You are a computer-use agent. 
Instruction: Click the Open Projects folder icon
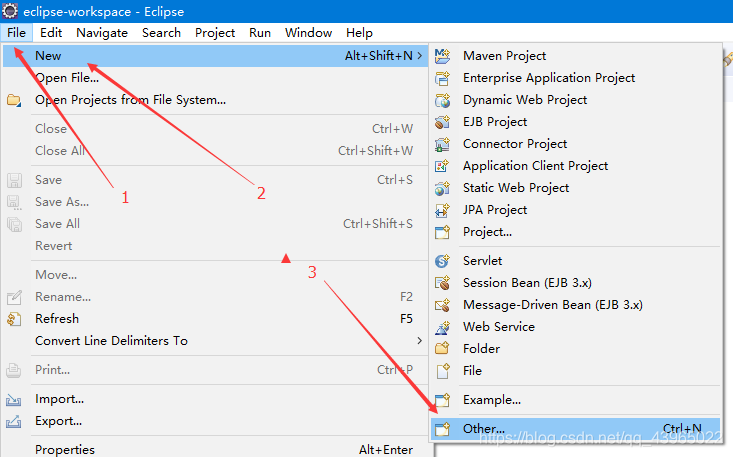pyautogui.click(x=14, y=100)
